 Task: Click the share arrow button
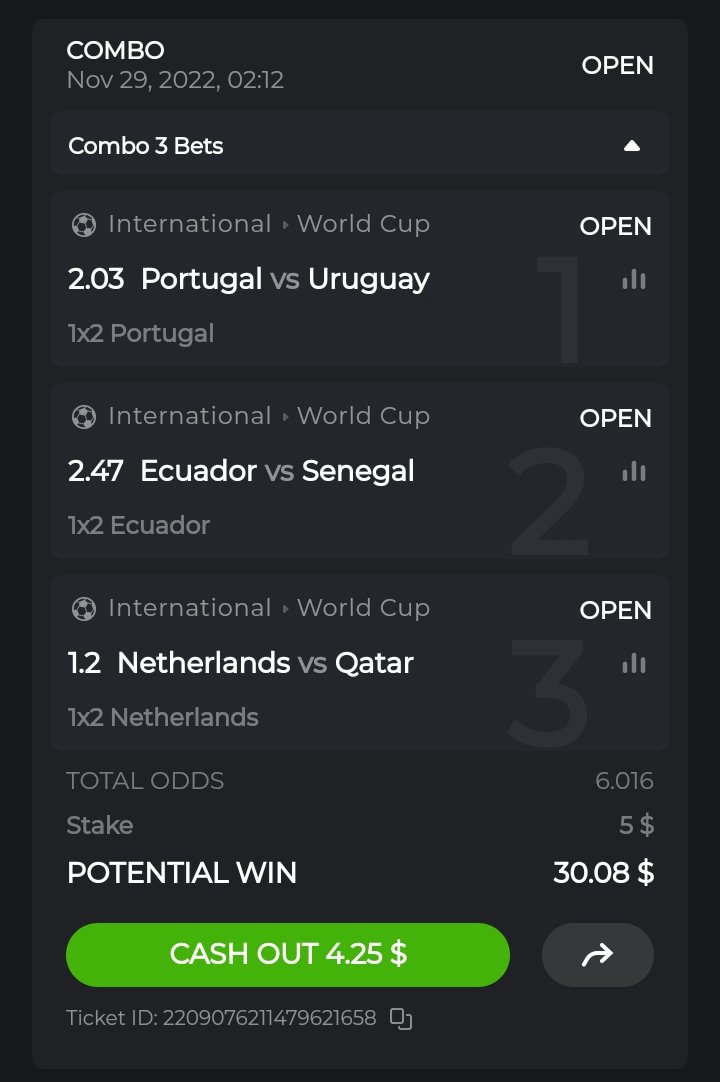coord(597,955)
